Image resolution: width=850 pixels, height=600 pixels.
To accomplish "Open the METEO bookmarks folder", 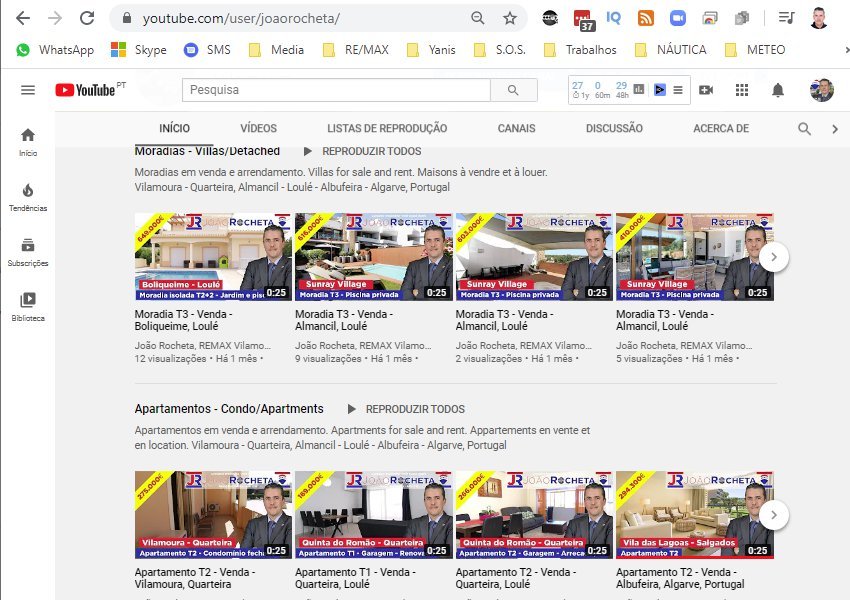I will point(755,50).
